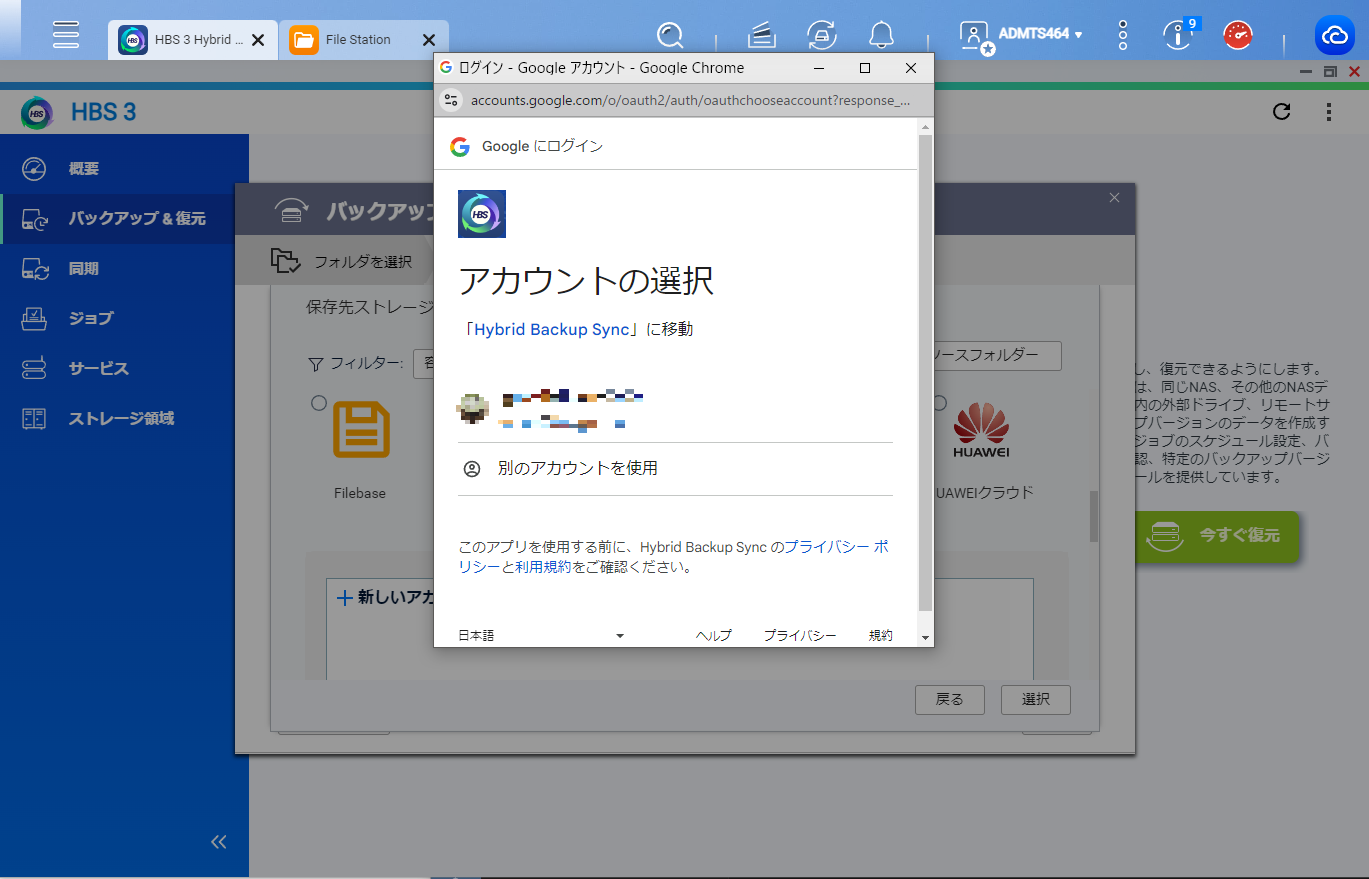Image resolution: width=1369 pixels, height=879 pixels.
Task: Click the HUAWEI cloud logo
Action: coord(981,430)
